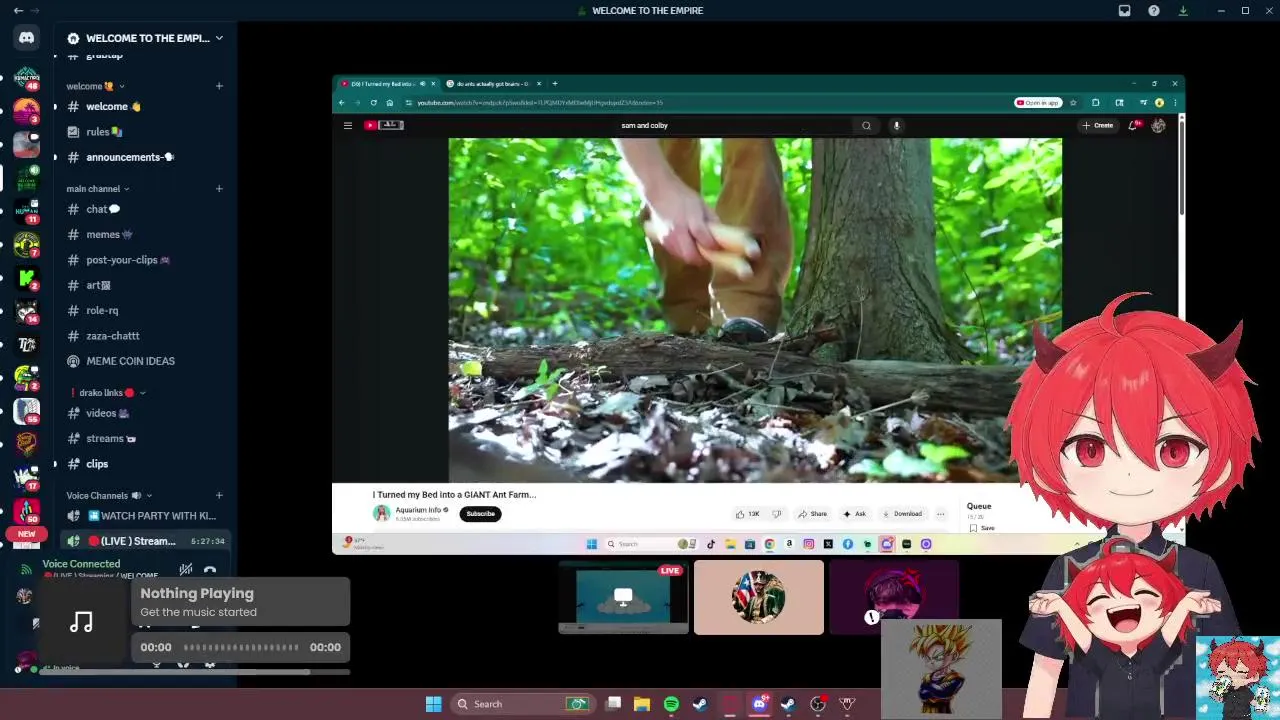Click the Share button under the video
This screenshot has height=720, width=1280.
(812, 514)
